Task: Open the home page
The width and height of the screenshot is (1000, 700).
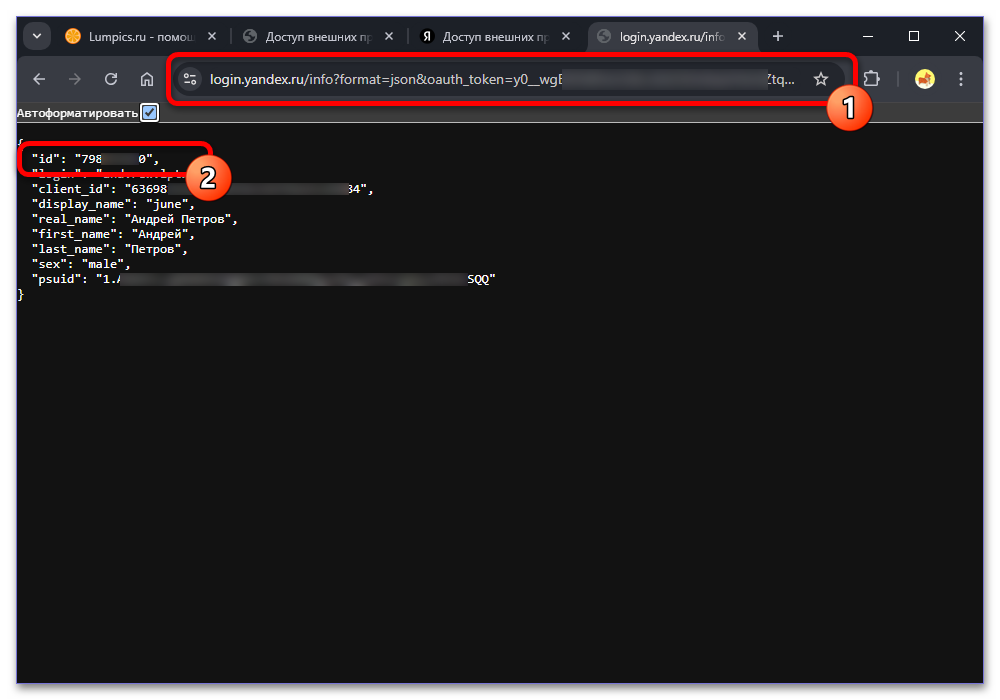Action: (147, 79)
